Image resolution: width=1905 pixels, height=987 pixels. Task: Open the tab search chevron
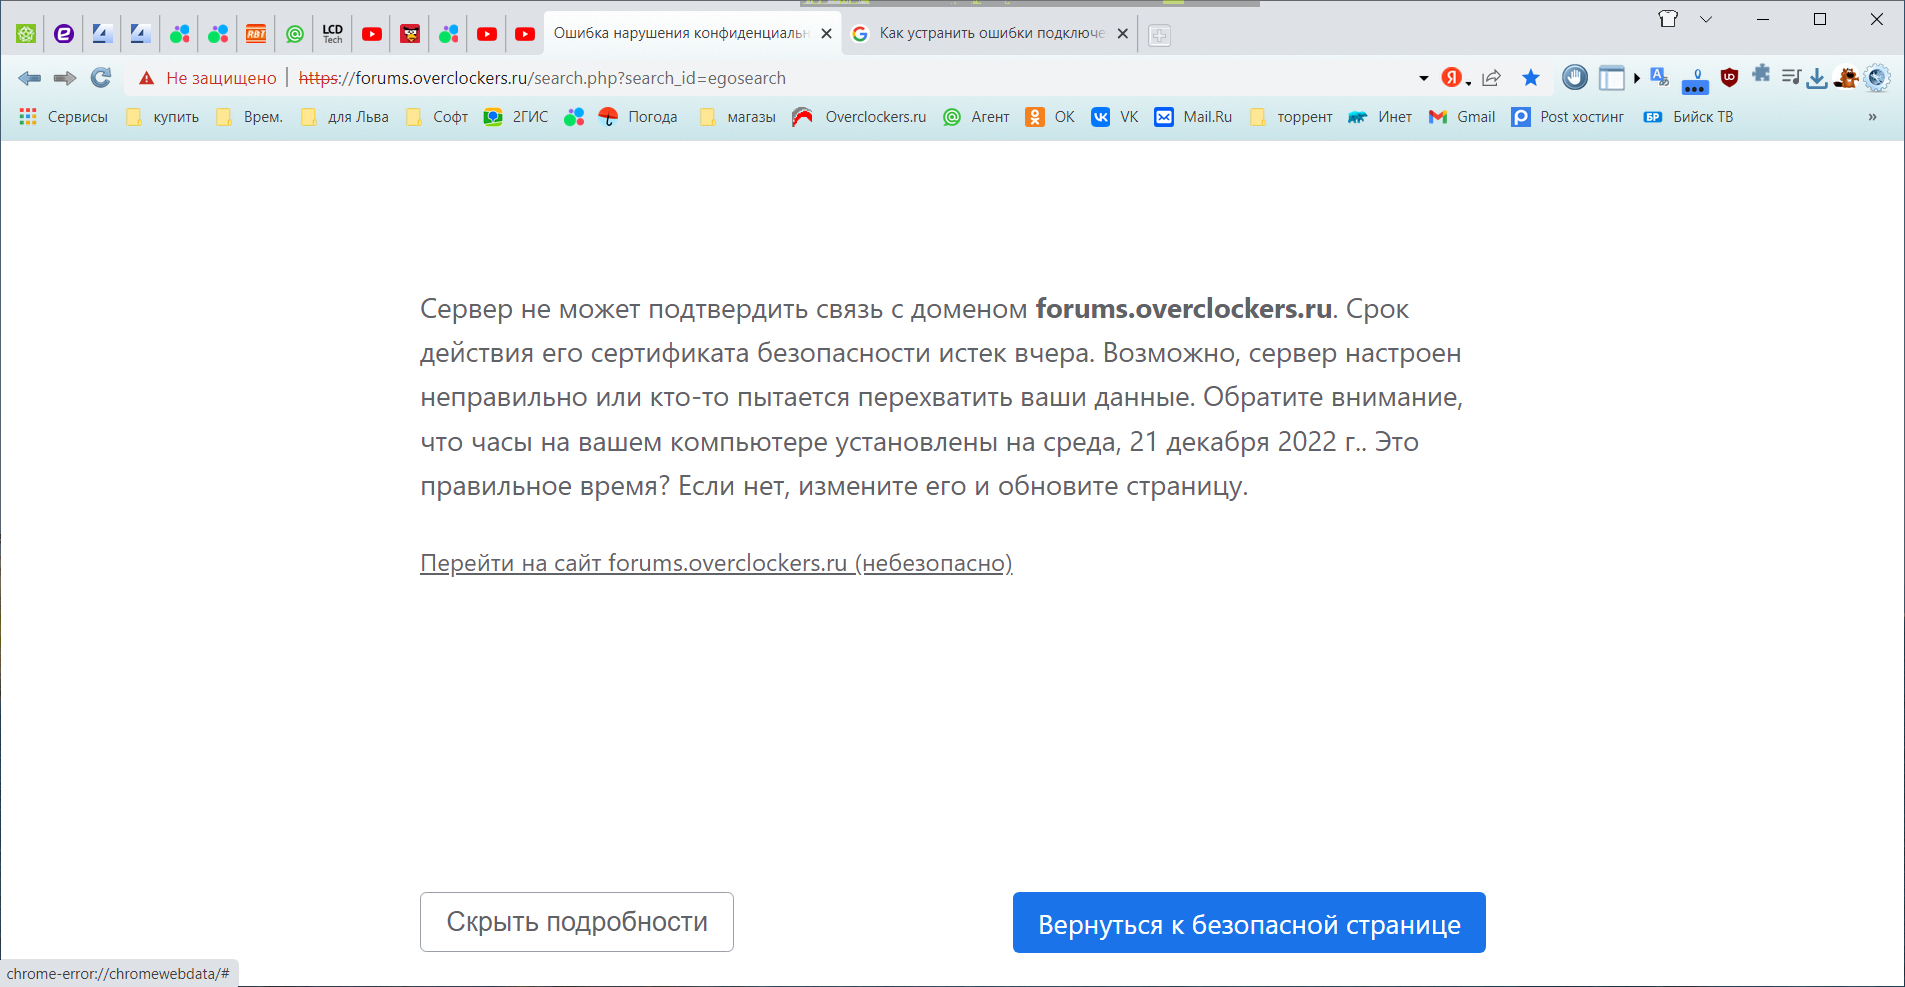pos(1706,19)
